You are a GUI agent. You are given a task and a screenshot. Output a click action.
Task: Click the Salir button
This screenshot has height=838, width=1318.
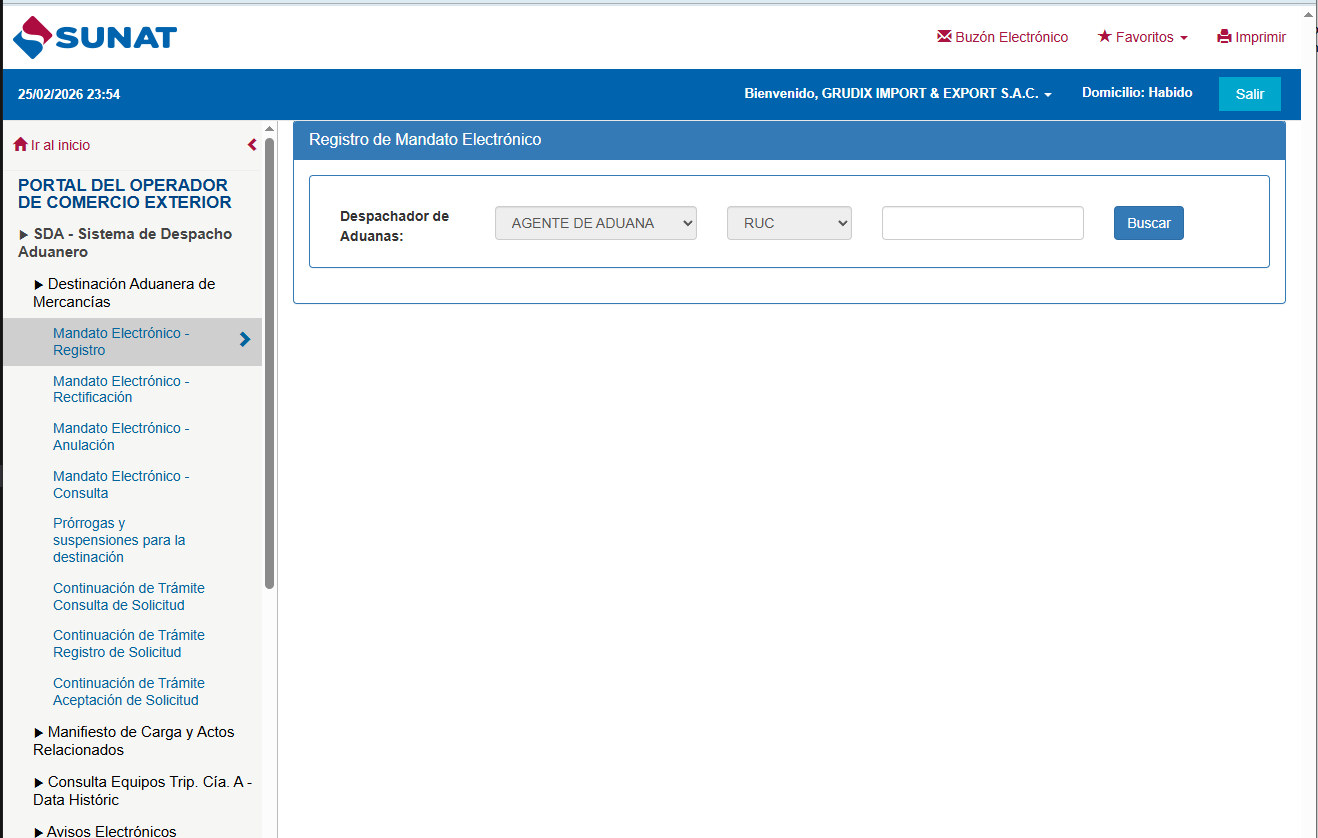point(1249,94)
